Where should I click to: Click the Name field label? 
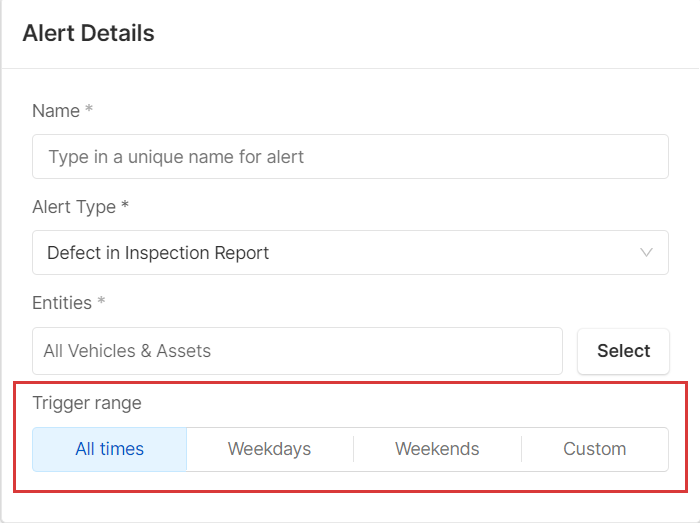pyautogui.click(x=56, y=111)
